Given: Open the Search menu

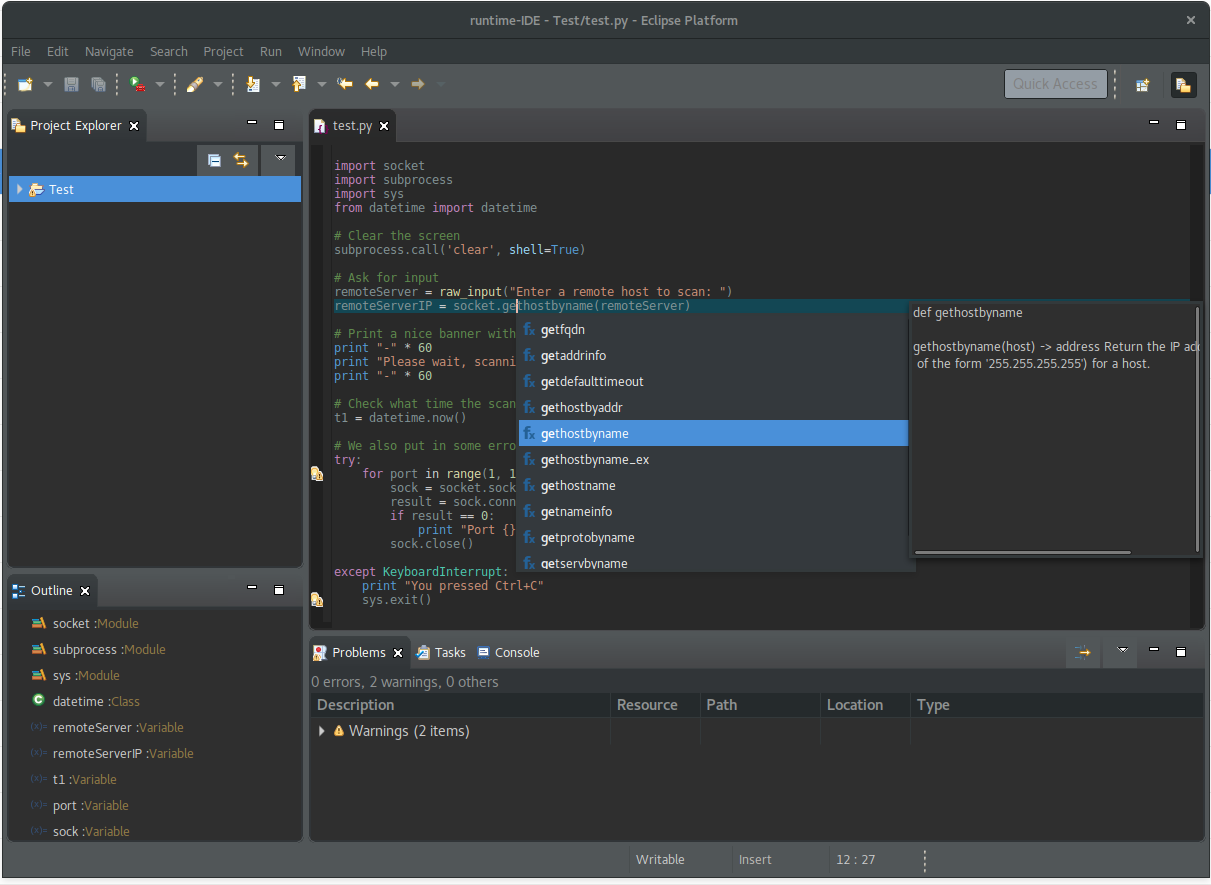Looking at the screenshot, I should (169, 51).
